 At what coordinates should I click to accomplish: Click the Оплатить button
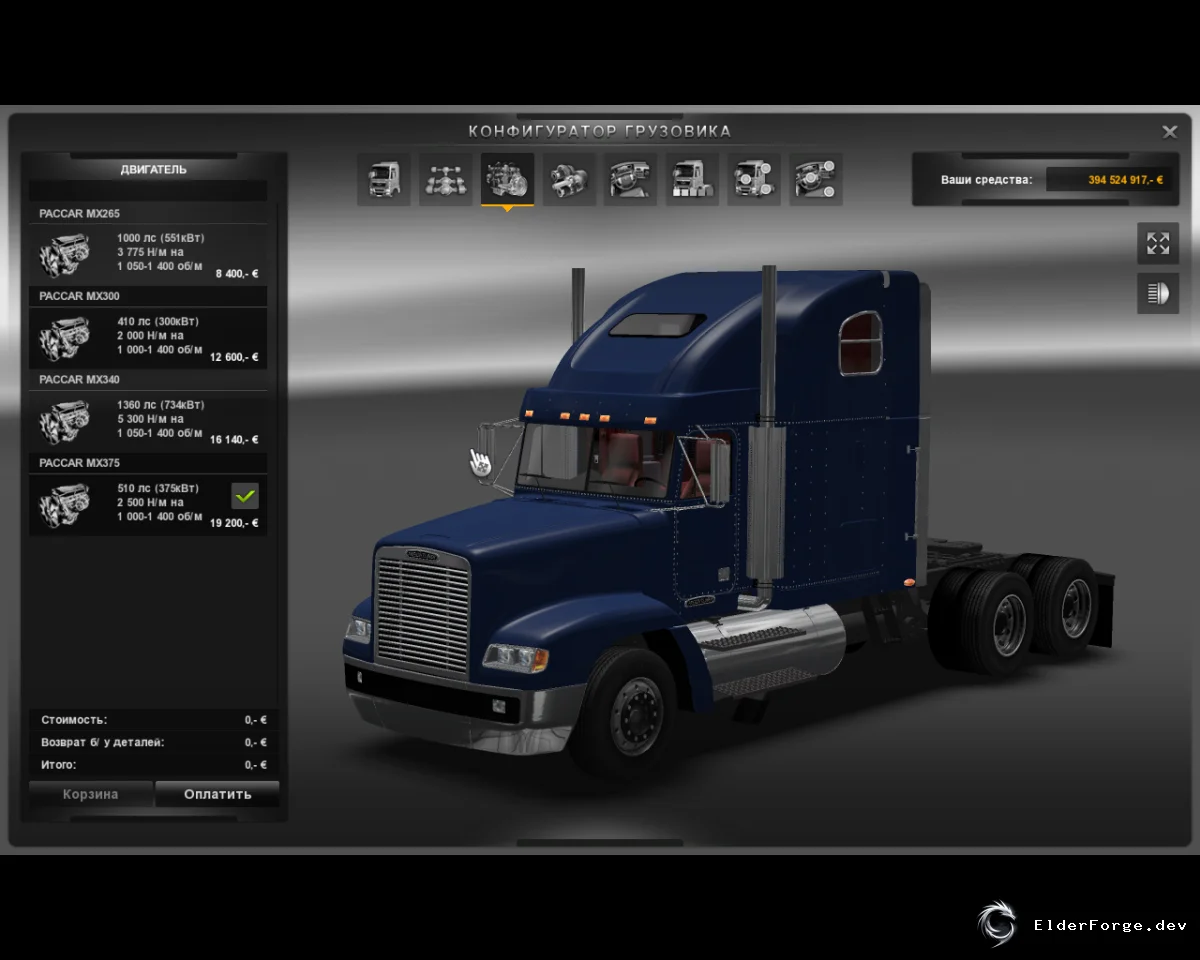click(x=218, y=794)
